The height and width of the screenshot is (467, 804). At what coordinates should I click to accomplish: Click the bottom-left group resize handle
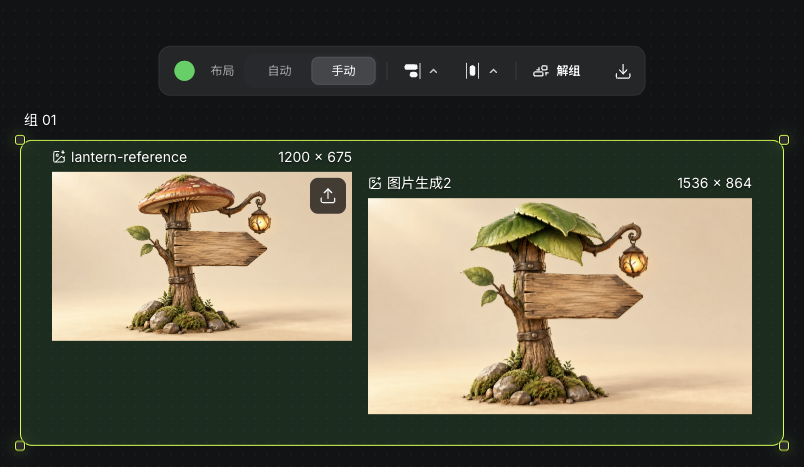[20, 445]
